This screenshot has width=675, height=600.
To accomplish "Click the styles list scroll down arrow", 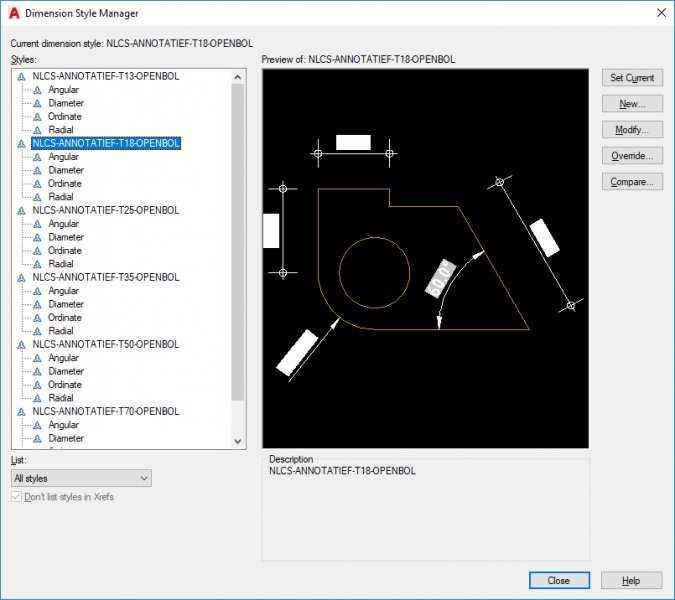I will (x=238, y=441).
